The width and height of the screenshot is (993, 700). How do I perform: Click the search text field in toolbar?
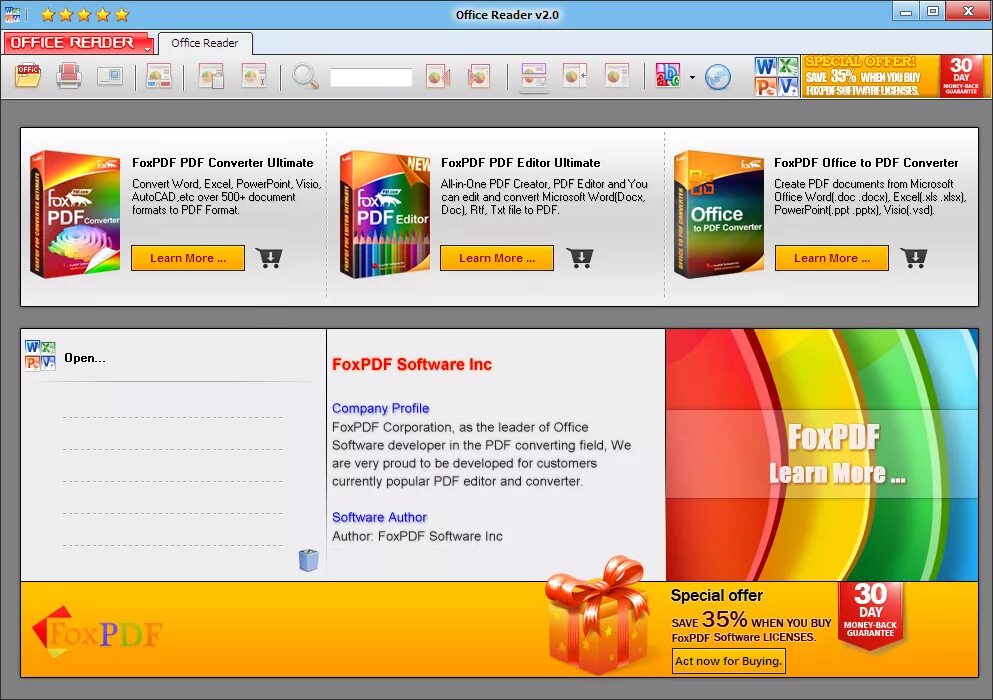[x=371, y=77]
